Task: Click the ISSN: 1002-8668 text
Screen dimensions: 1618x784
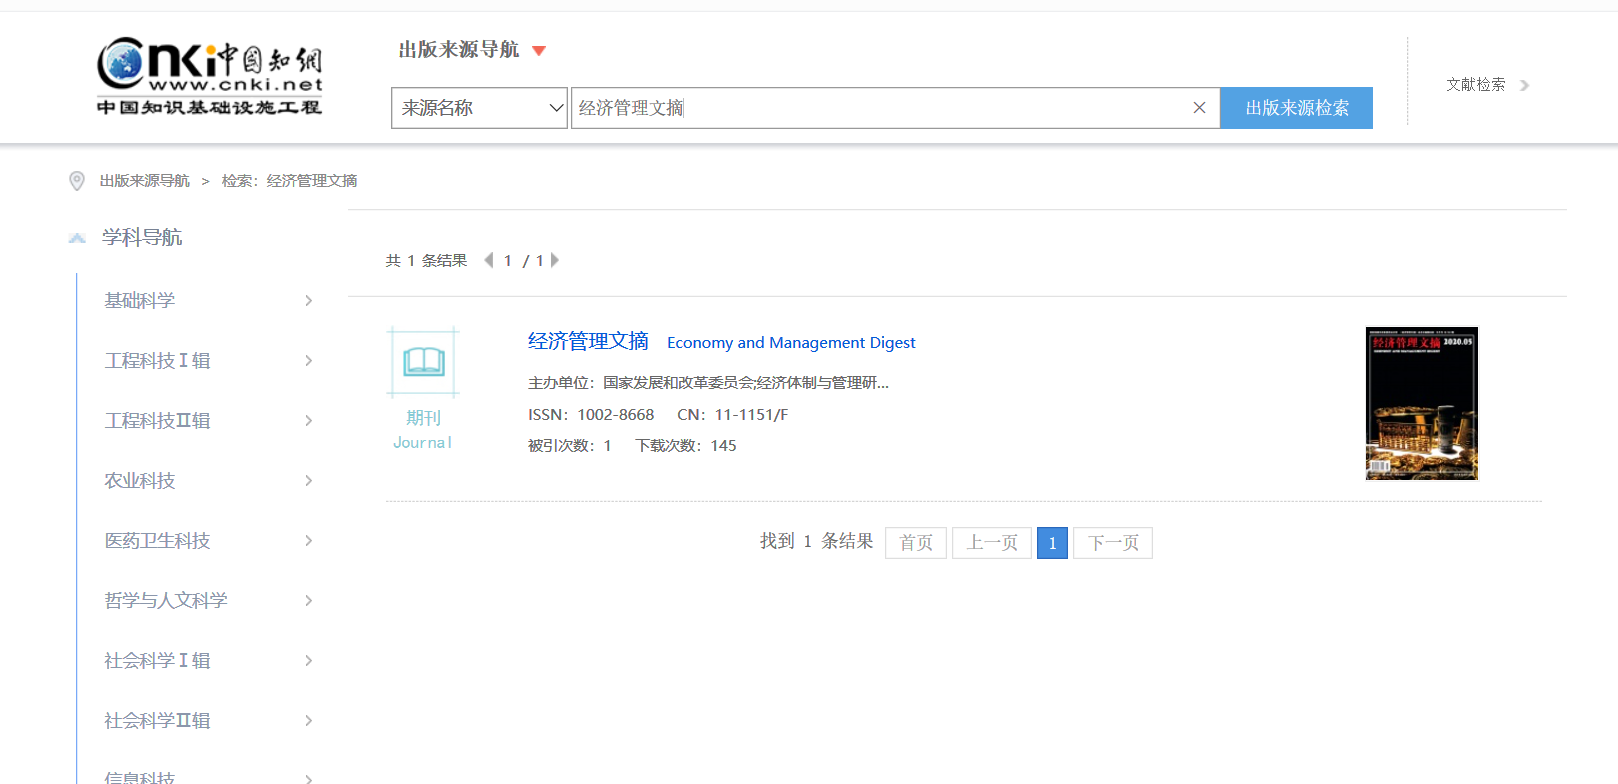Action: click(591, 415)
